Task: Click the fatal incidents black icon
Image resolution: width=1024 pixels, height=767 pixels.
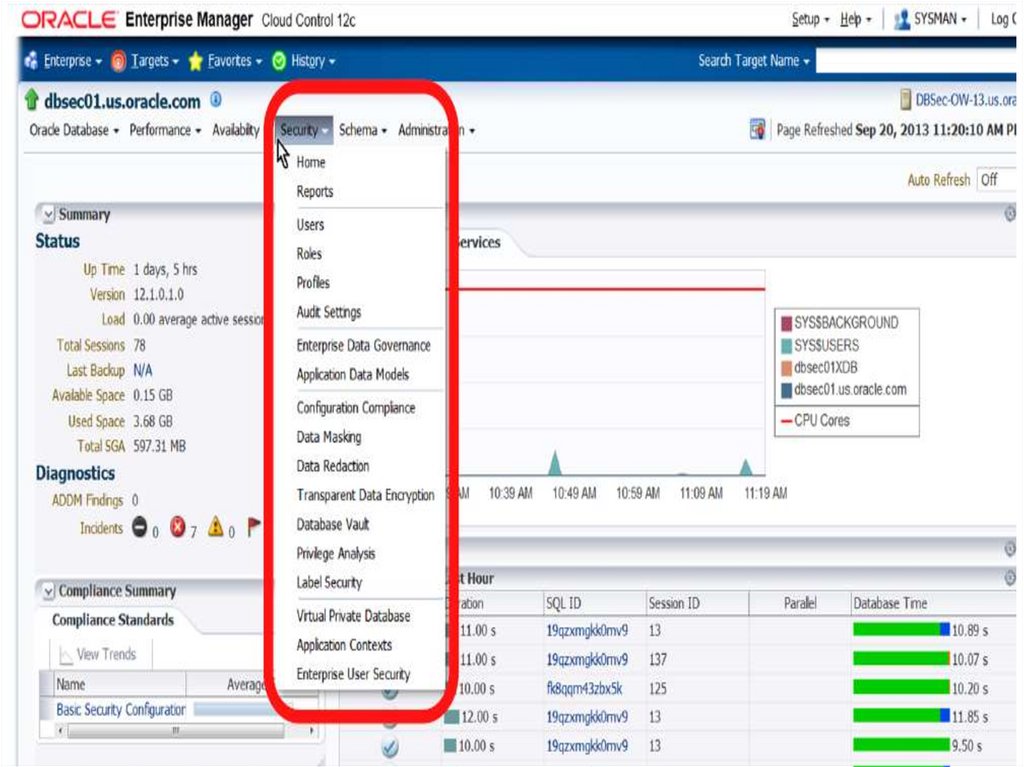Action: coord(140,527)
